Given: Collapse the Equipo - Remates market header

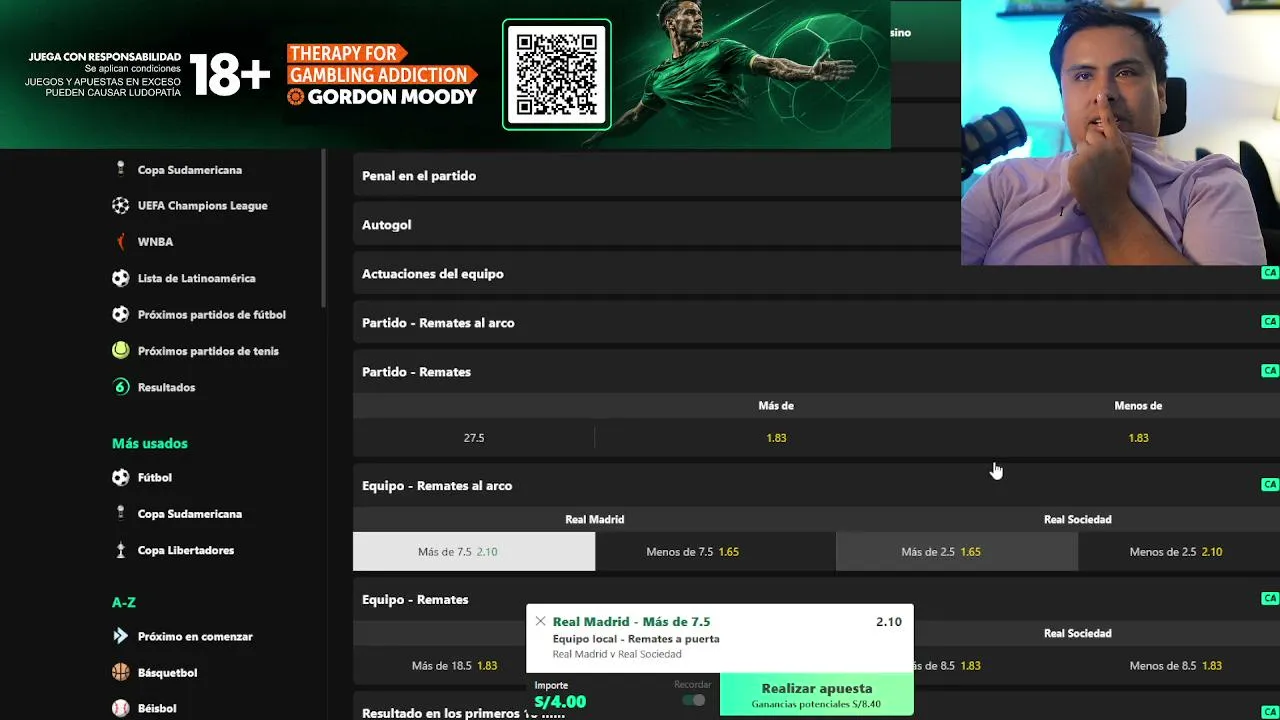Looking at the screenshot, I should [816, 599].
